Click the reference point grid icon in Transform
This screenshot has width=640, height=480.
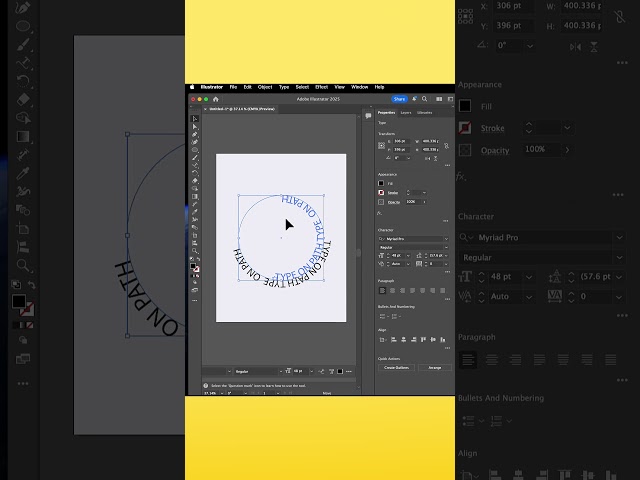point(382,145)
